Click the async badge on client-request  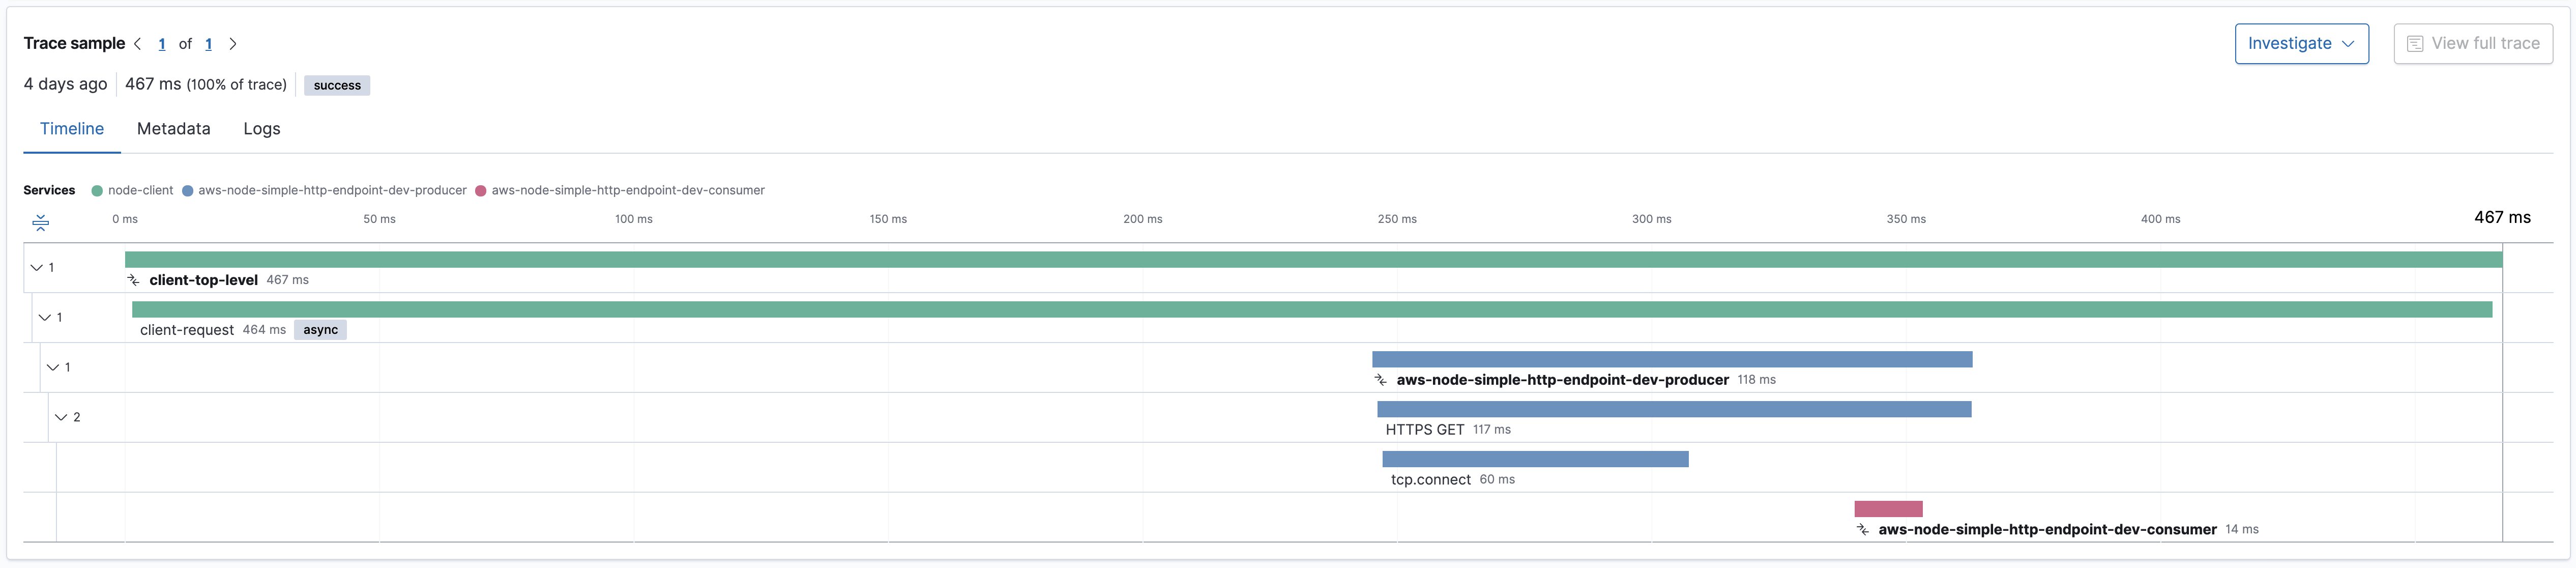tap(320, 329)
